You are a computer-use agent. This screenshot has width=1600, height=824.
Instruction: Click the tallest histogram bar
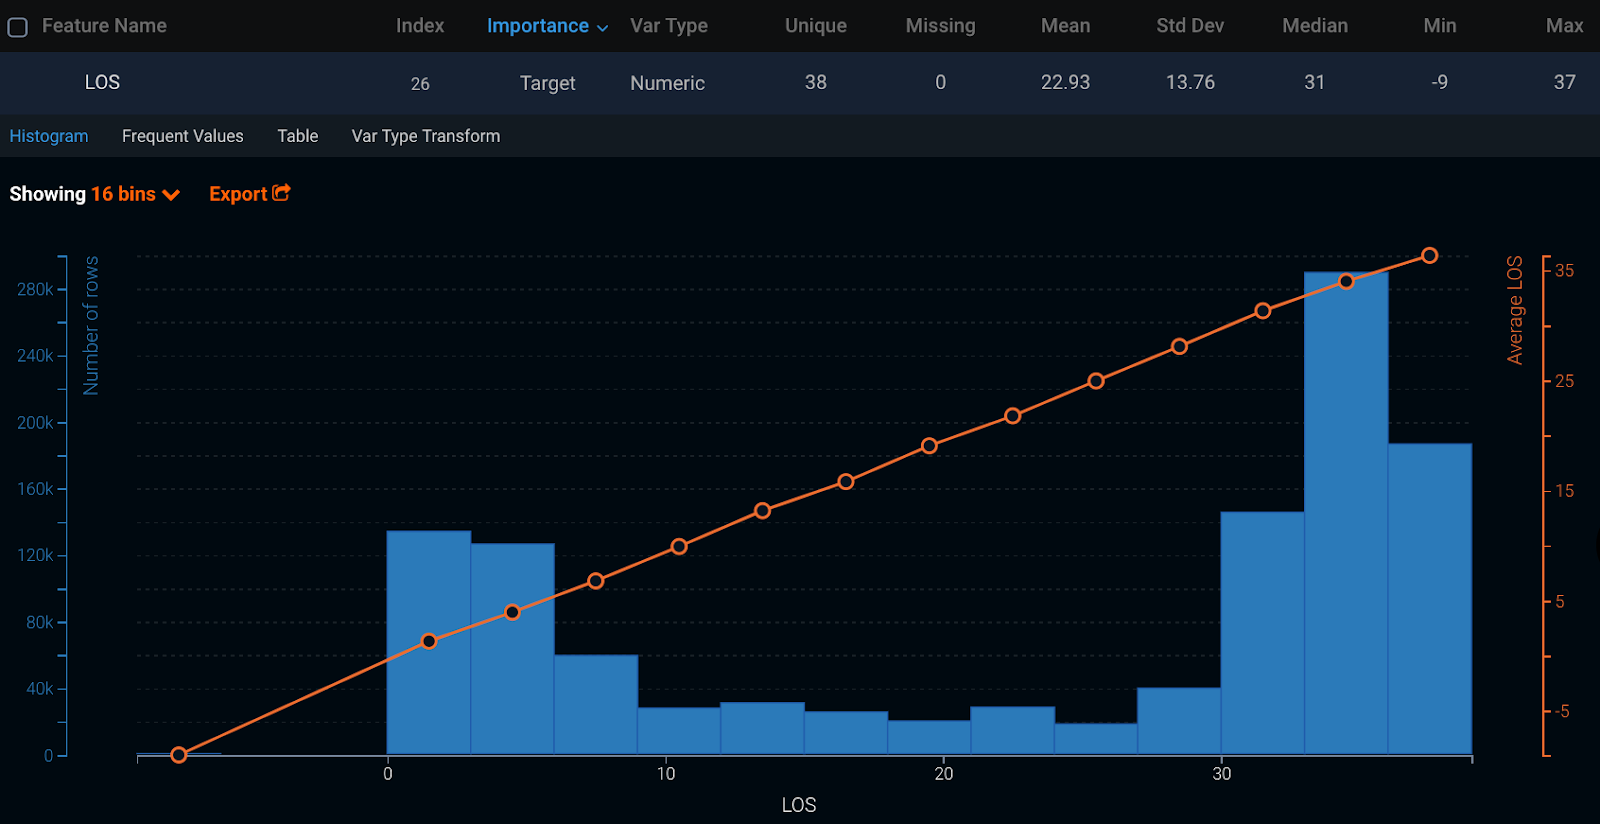point(1346,512)
